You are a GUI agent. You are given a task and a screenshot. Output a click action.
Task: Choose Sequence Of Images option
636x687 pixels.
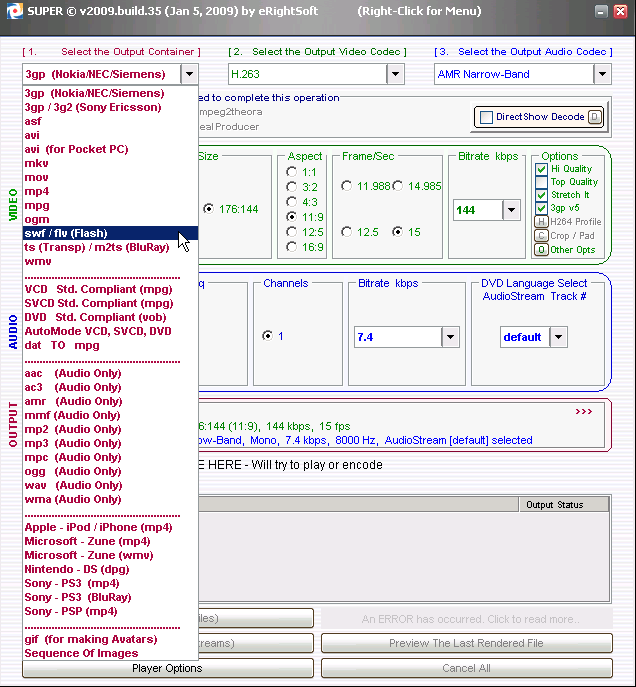click(x=110, y=654)
